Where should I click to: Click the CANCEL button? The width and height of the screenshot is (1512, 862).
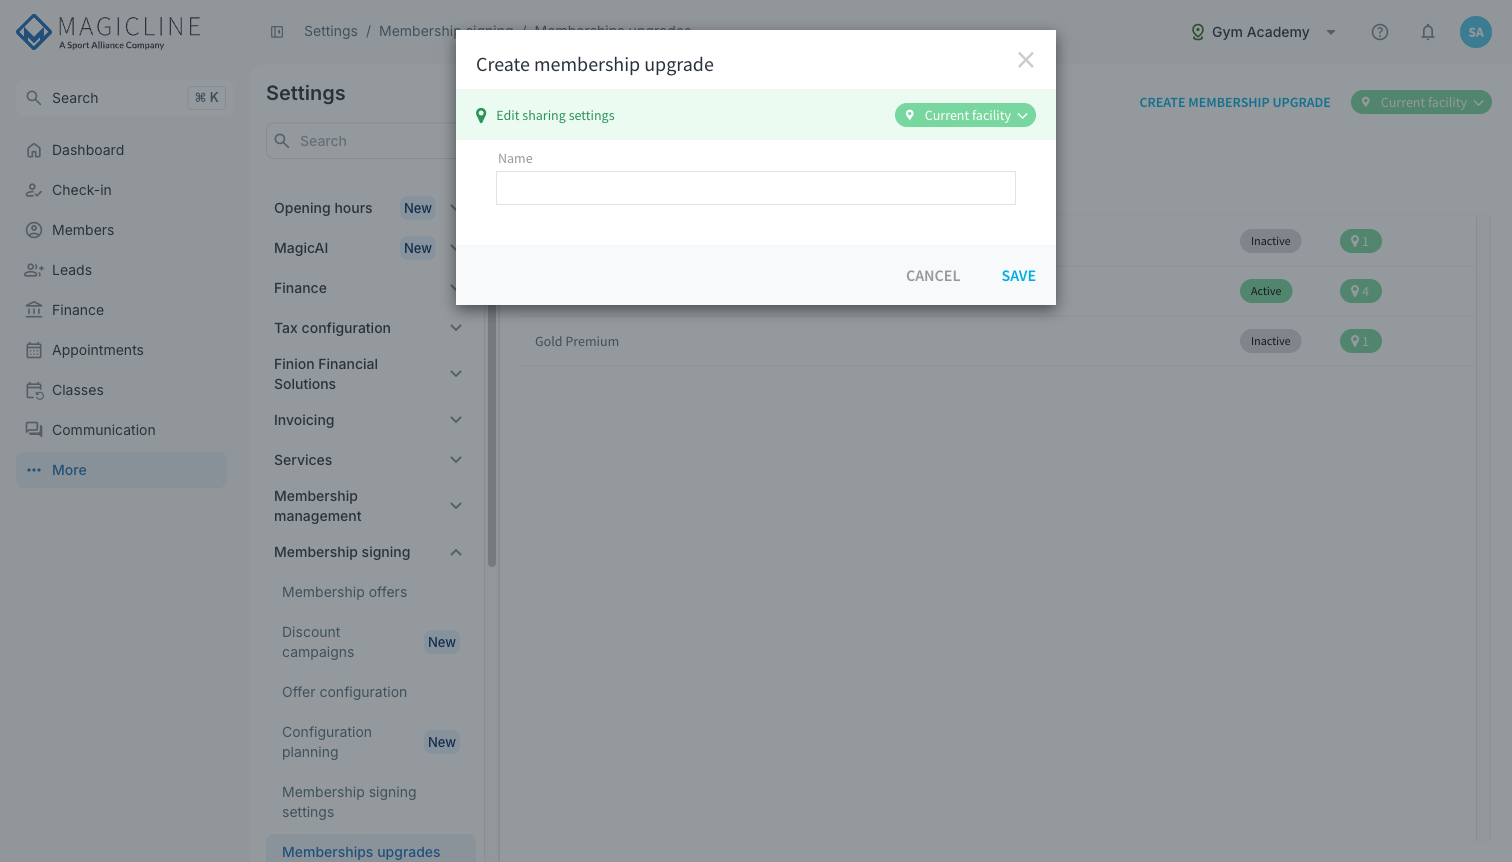[x=933, y=276]
